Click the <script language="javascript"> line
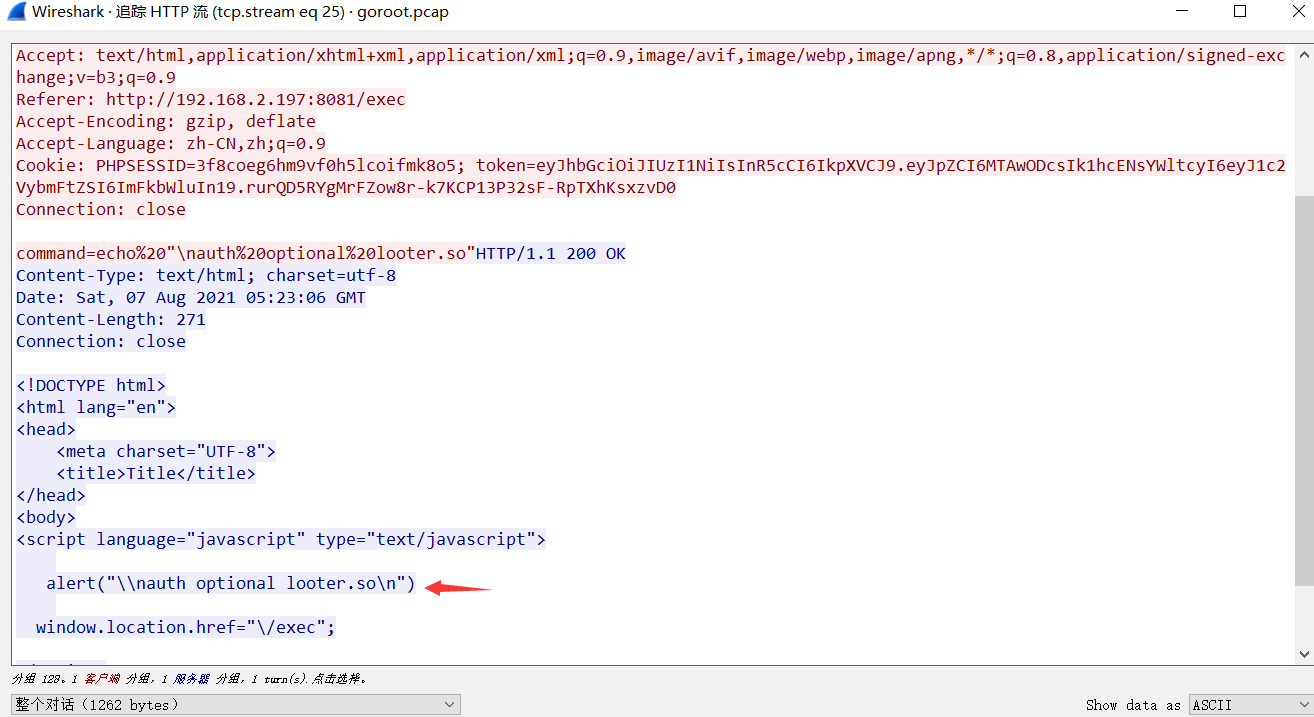This screenshot has height=717, width=1314. (x=281, y=539)
